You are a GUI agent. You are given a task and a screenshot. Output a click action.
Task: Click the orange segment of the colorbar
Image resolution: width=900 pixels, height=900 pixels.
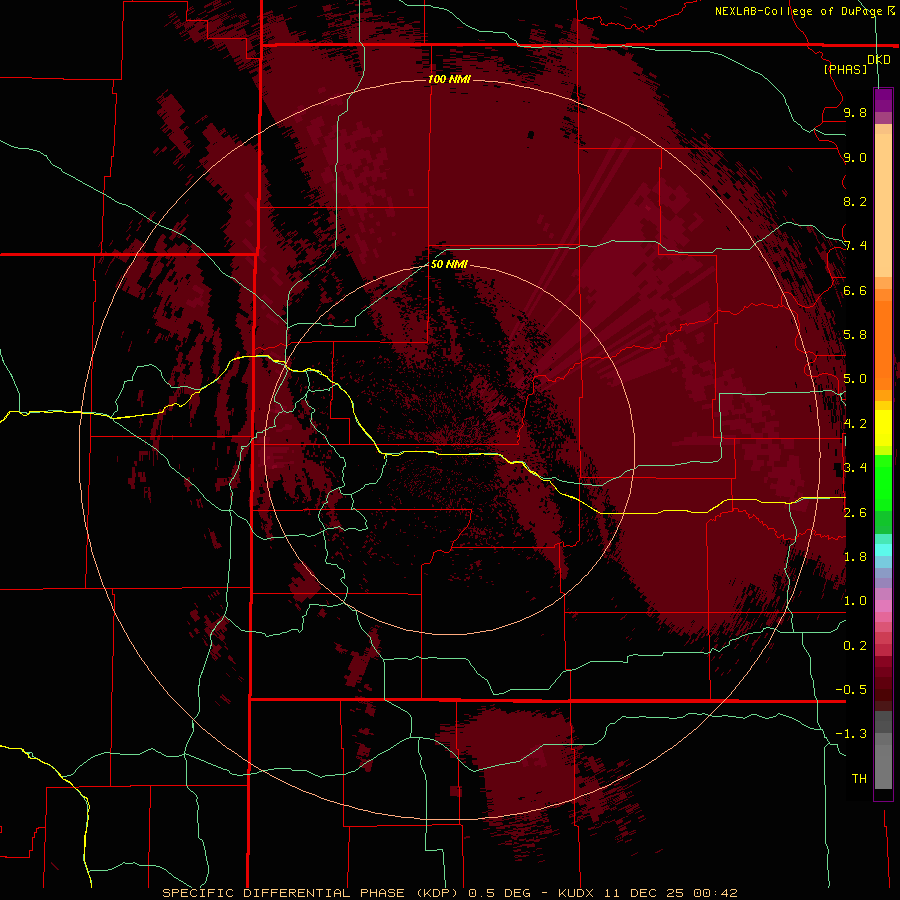point(883,344)
